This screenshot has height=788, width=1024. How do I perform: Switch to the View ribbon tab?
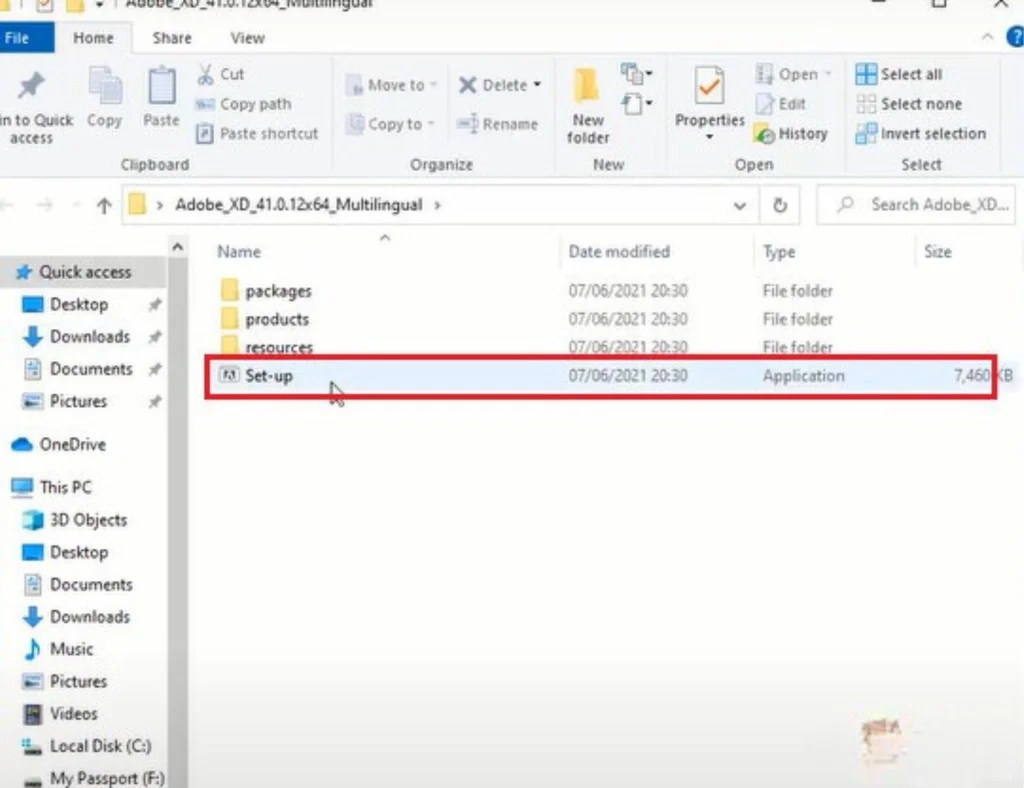pyautogui.click(x=248, y=38)
